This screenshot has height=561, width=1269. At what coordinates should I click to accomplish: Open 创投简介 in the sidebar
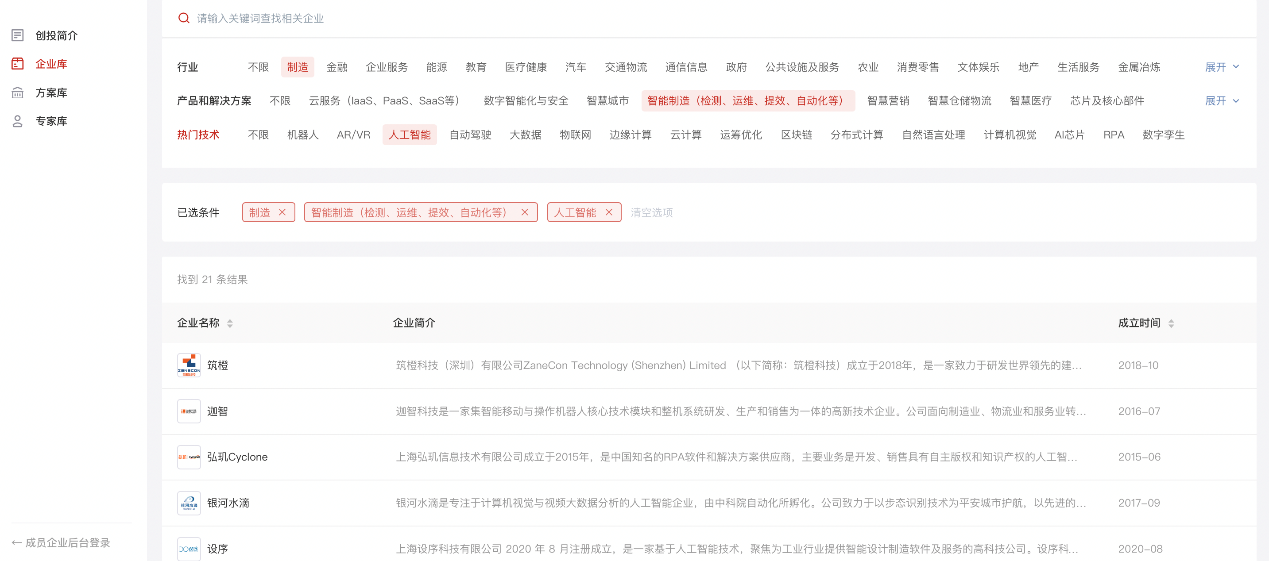click(56, 35)
